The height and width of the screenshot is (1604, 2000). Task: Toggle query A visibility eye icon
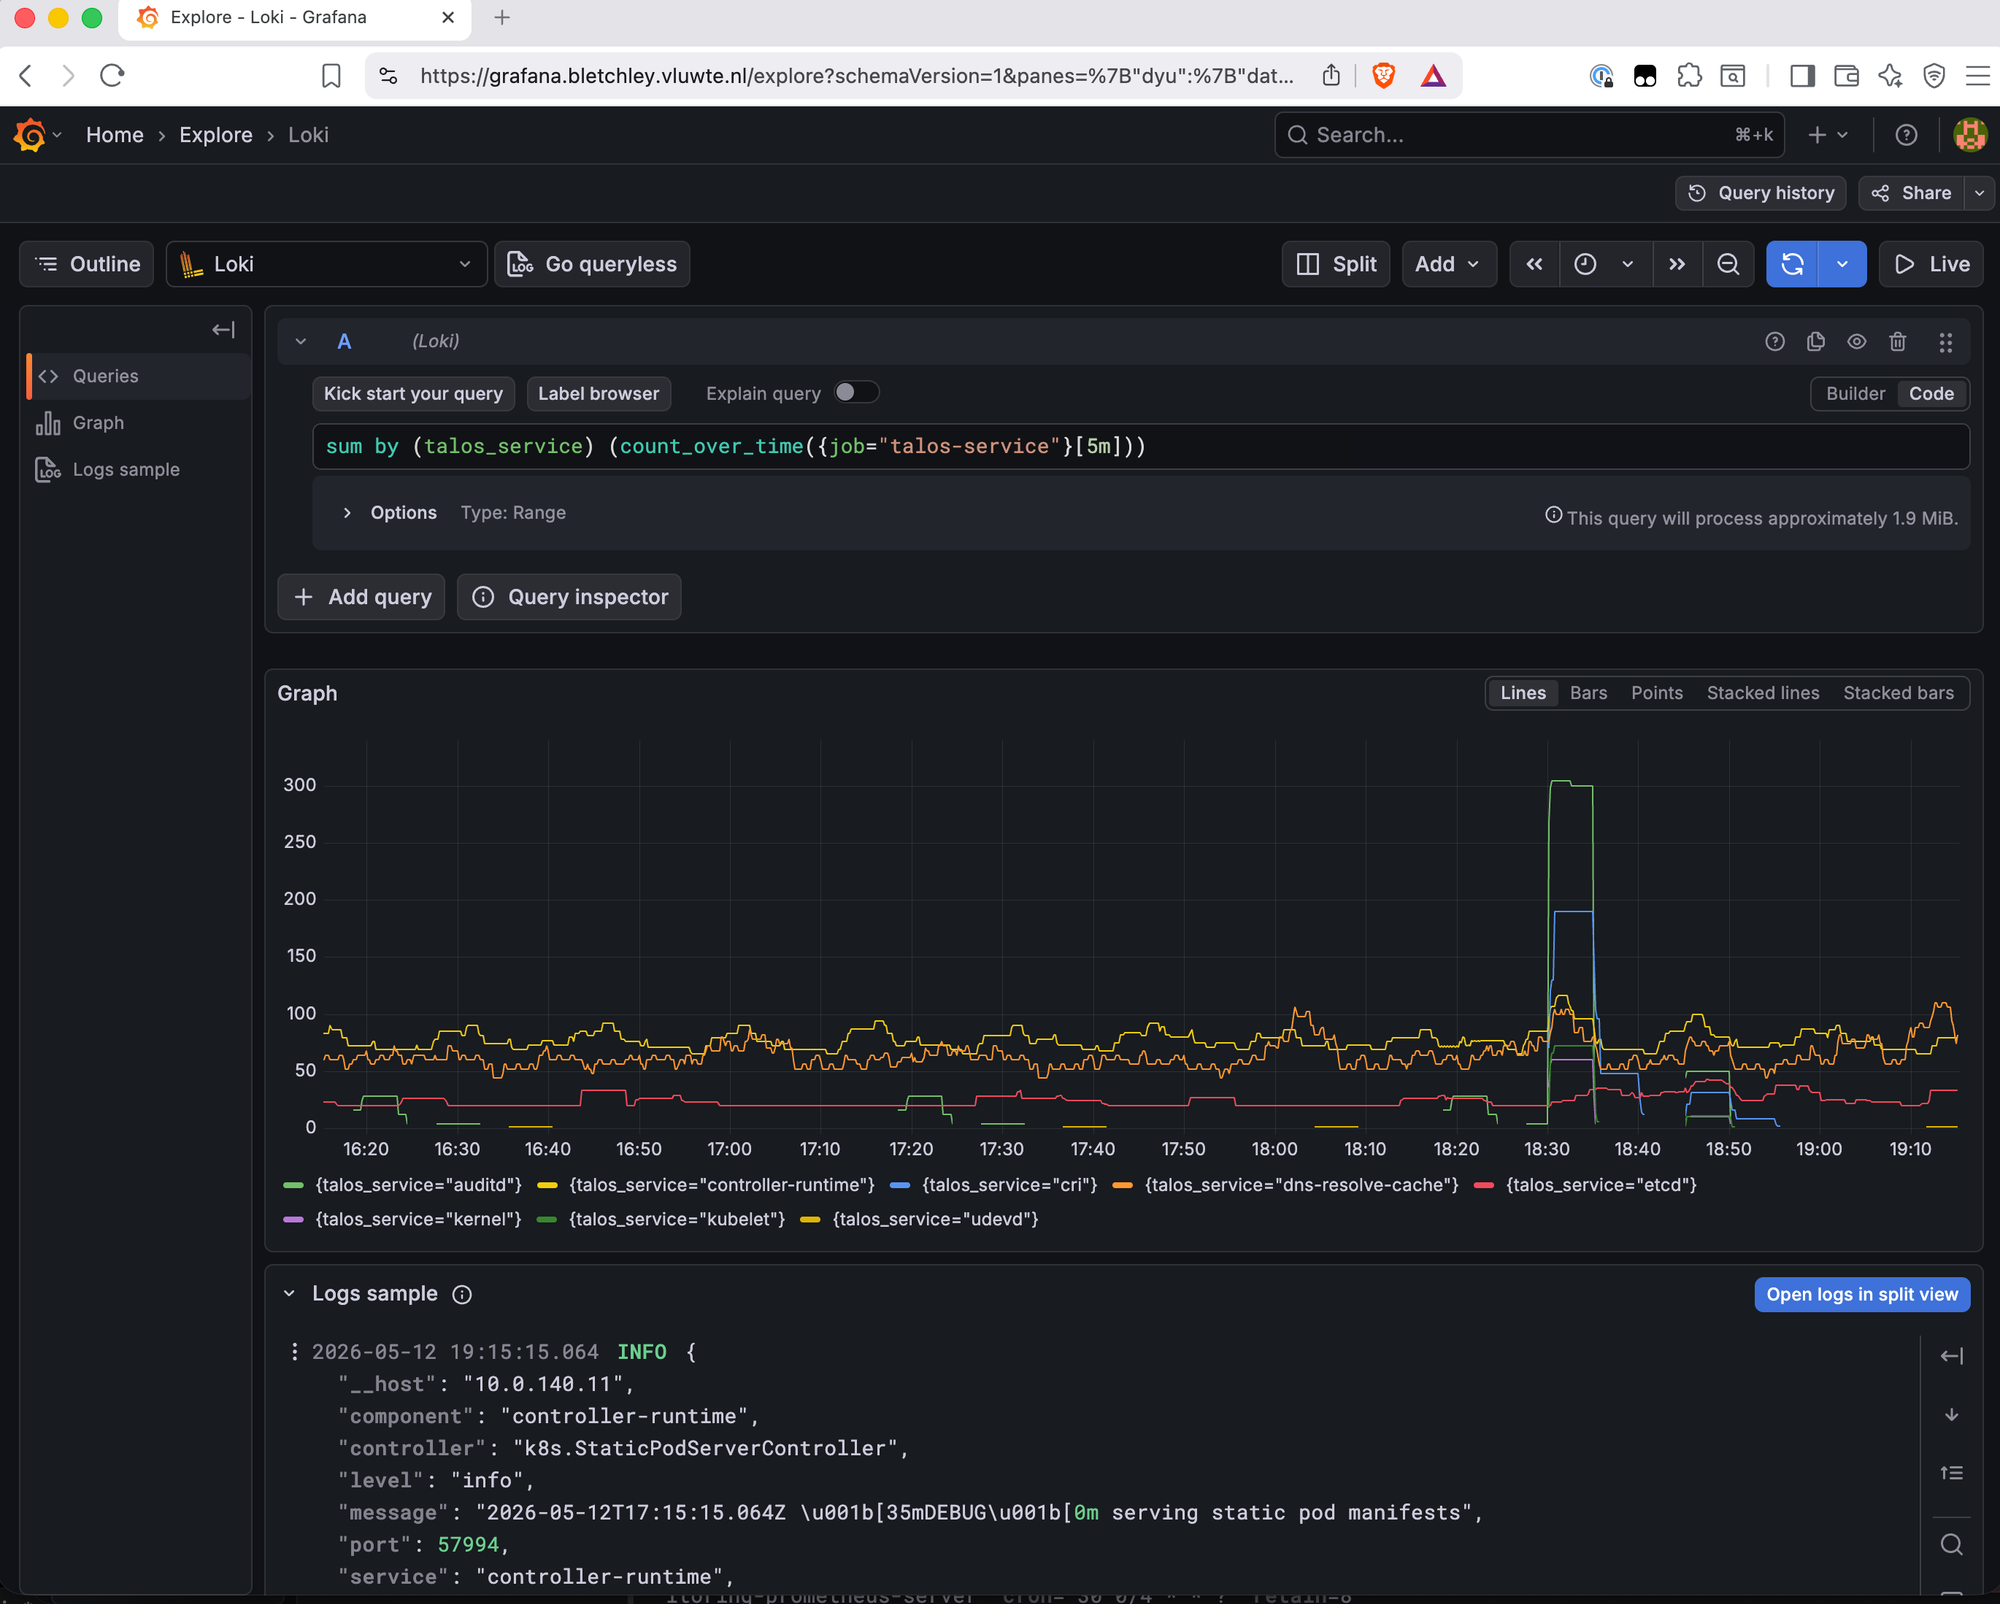point(1857,342)
